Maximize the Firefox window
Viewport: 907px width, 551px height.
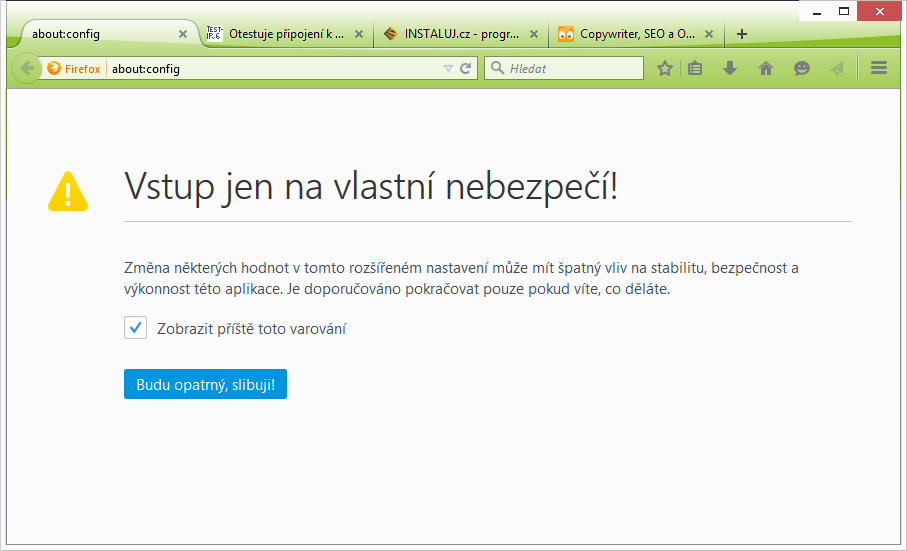(x=844, y=12)
